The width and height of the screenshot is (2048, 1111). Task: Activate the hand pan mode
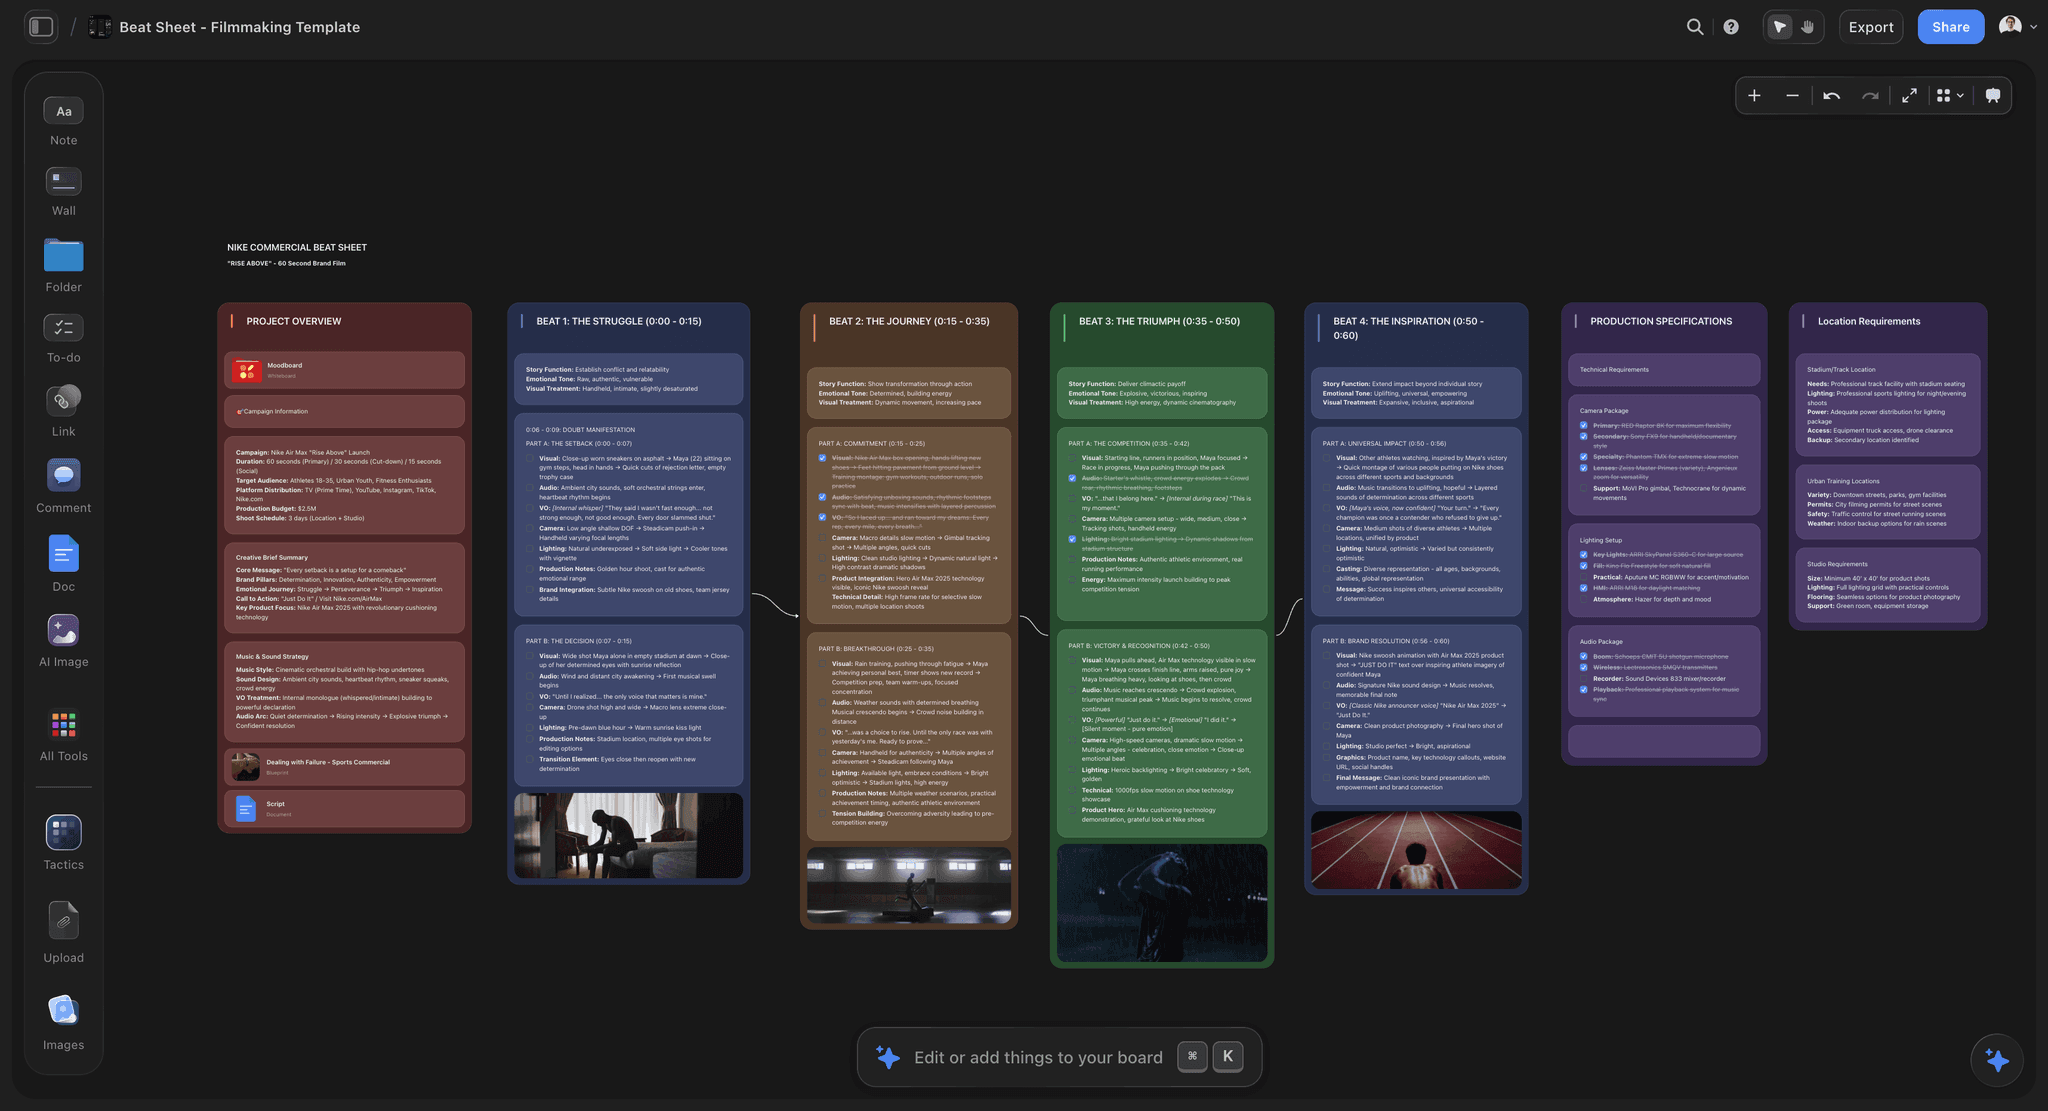click(1807, 27)
